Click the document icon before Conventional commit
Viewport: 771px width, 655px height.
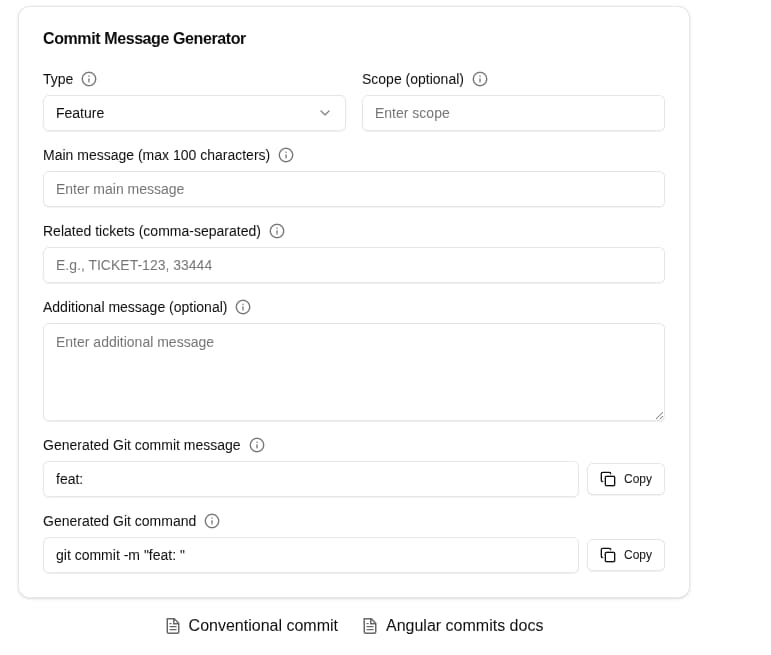coord(173,626)
